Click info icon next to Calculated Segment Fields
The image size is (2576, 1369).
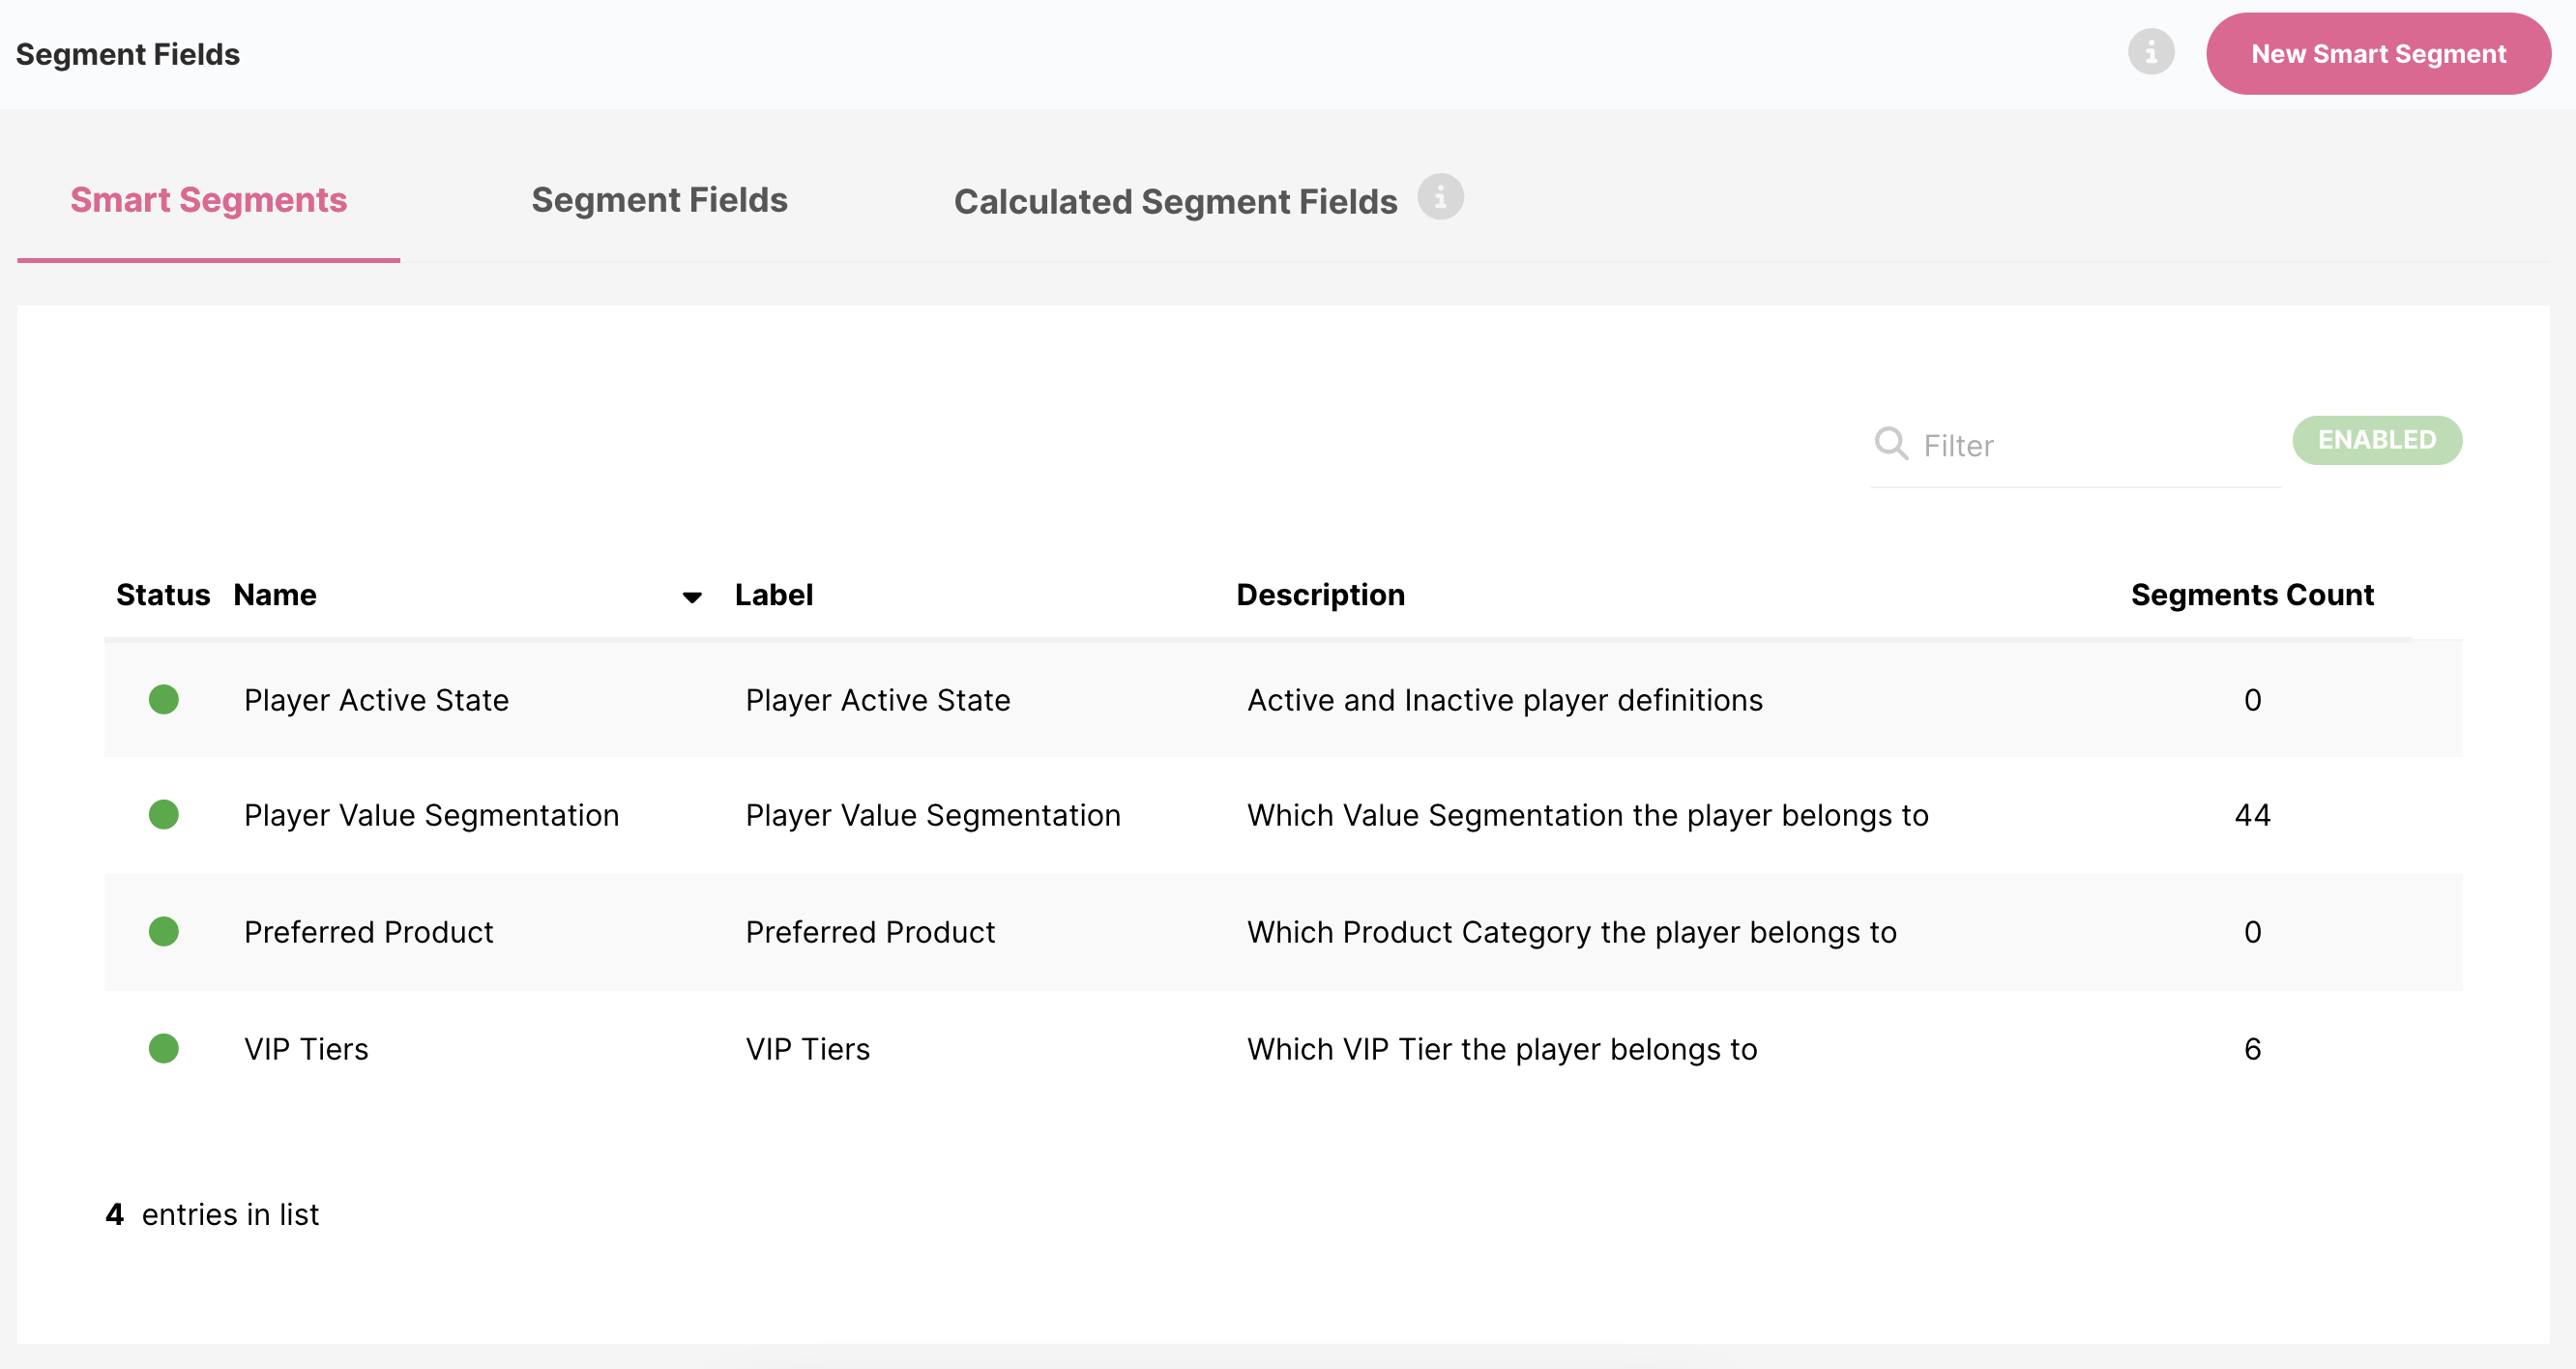click(1440, 197)
